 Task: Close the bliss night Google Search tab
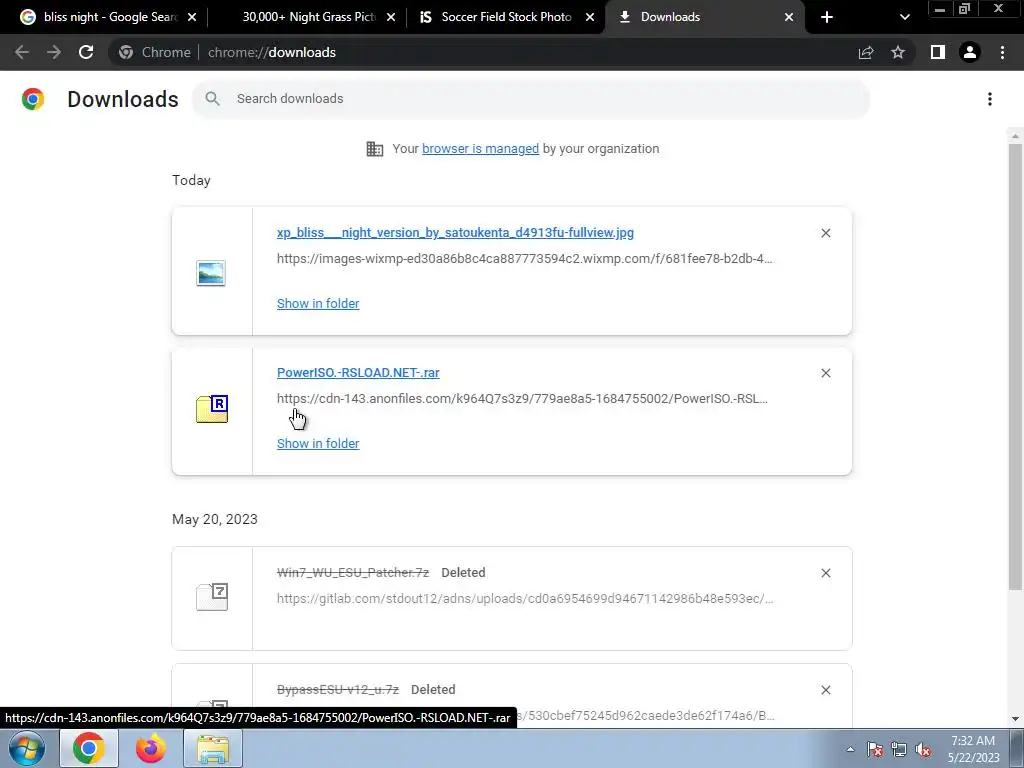(192, 17)
